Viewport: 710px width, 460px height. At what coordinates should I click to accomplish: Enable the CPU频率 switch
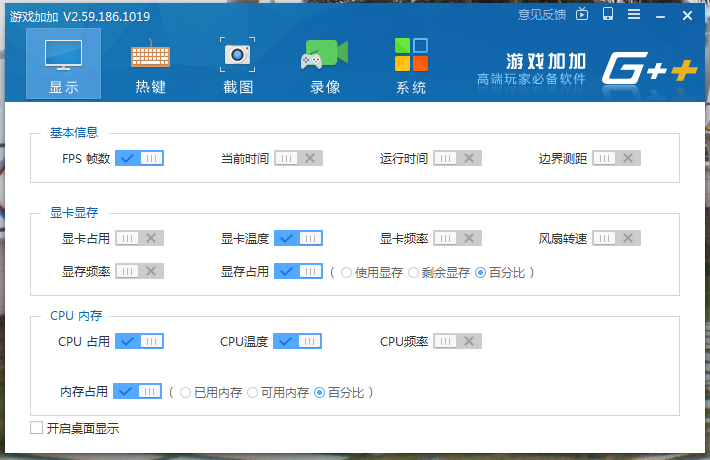coord(457,341)
